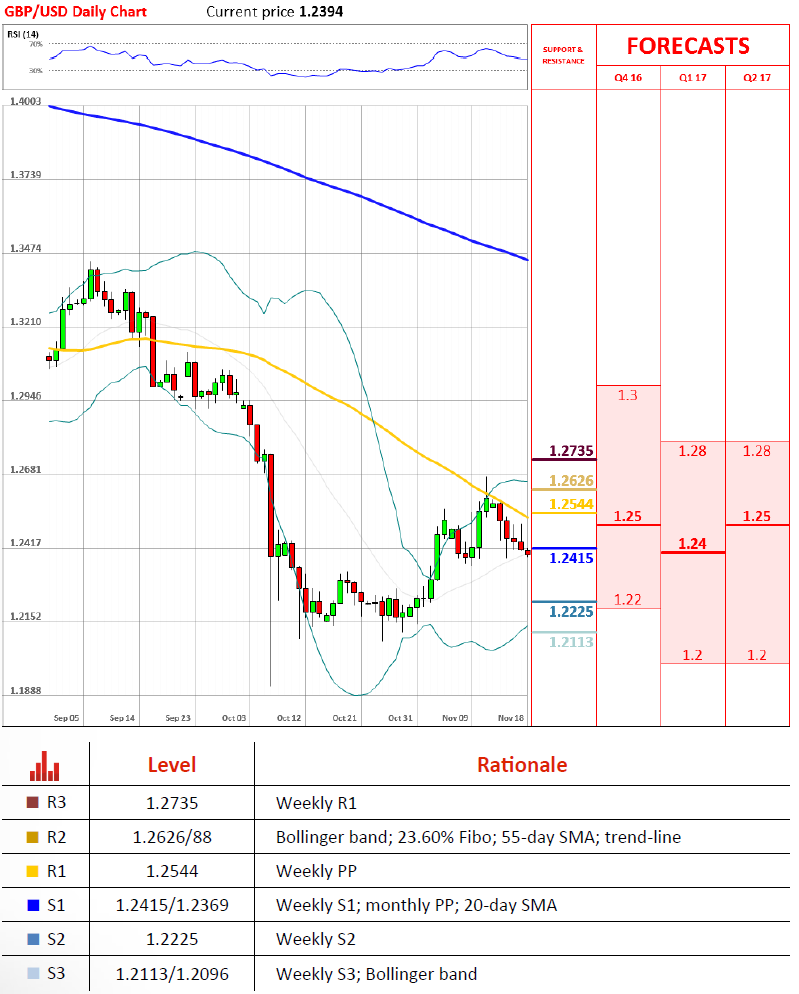Click the Sep 05 date label
This screenshot has height=994, width=799.
67,718
